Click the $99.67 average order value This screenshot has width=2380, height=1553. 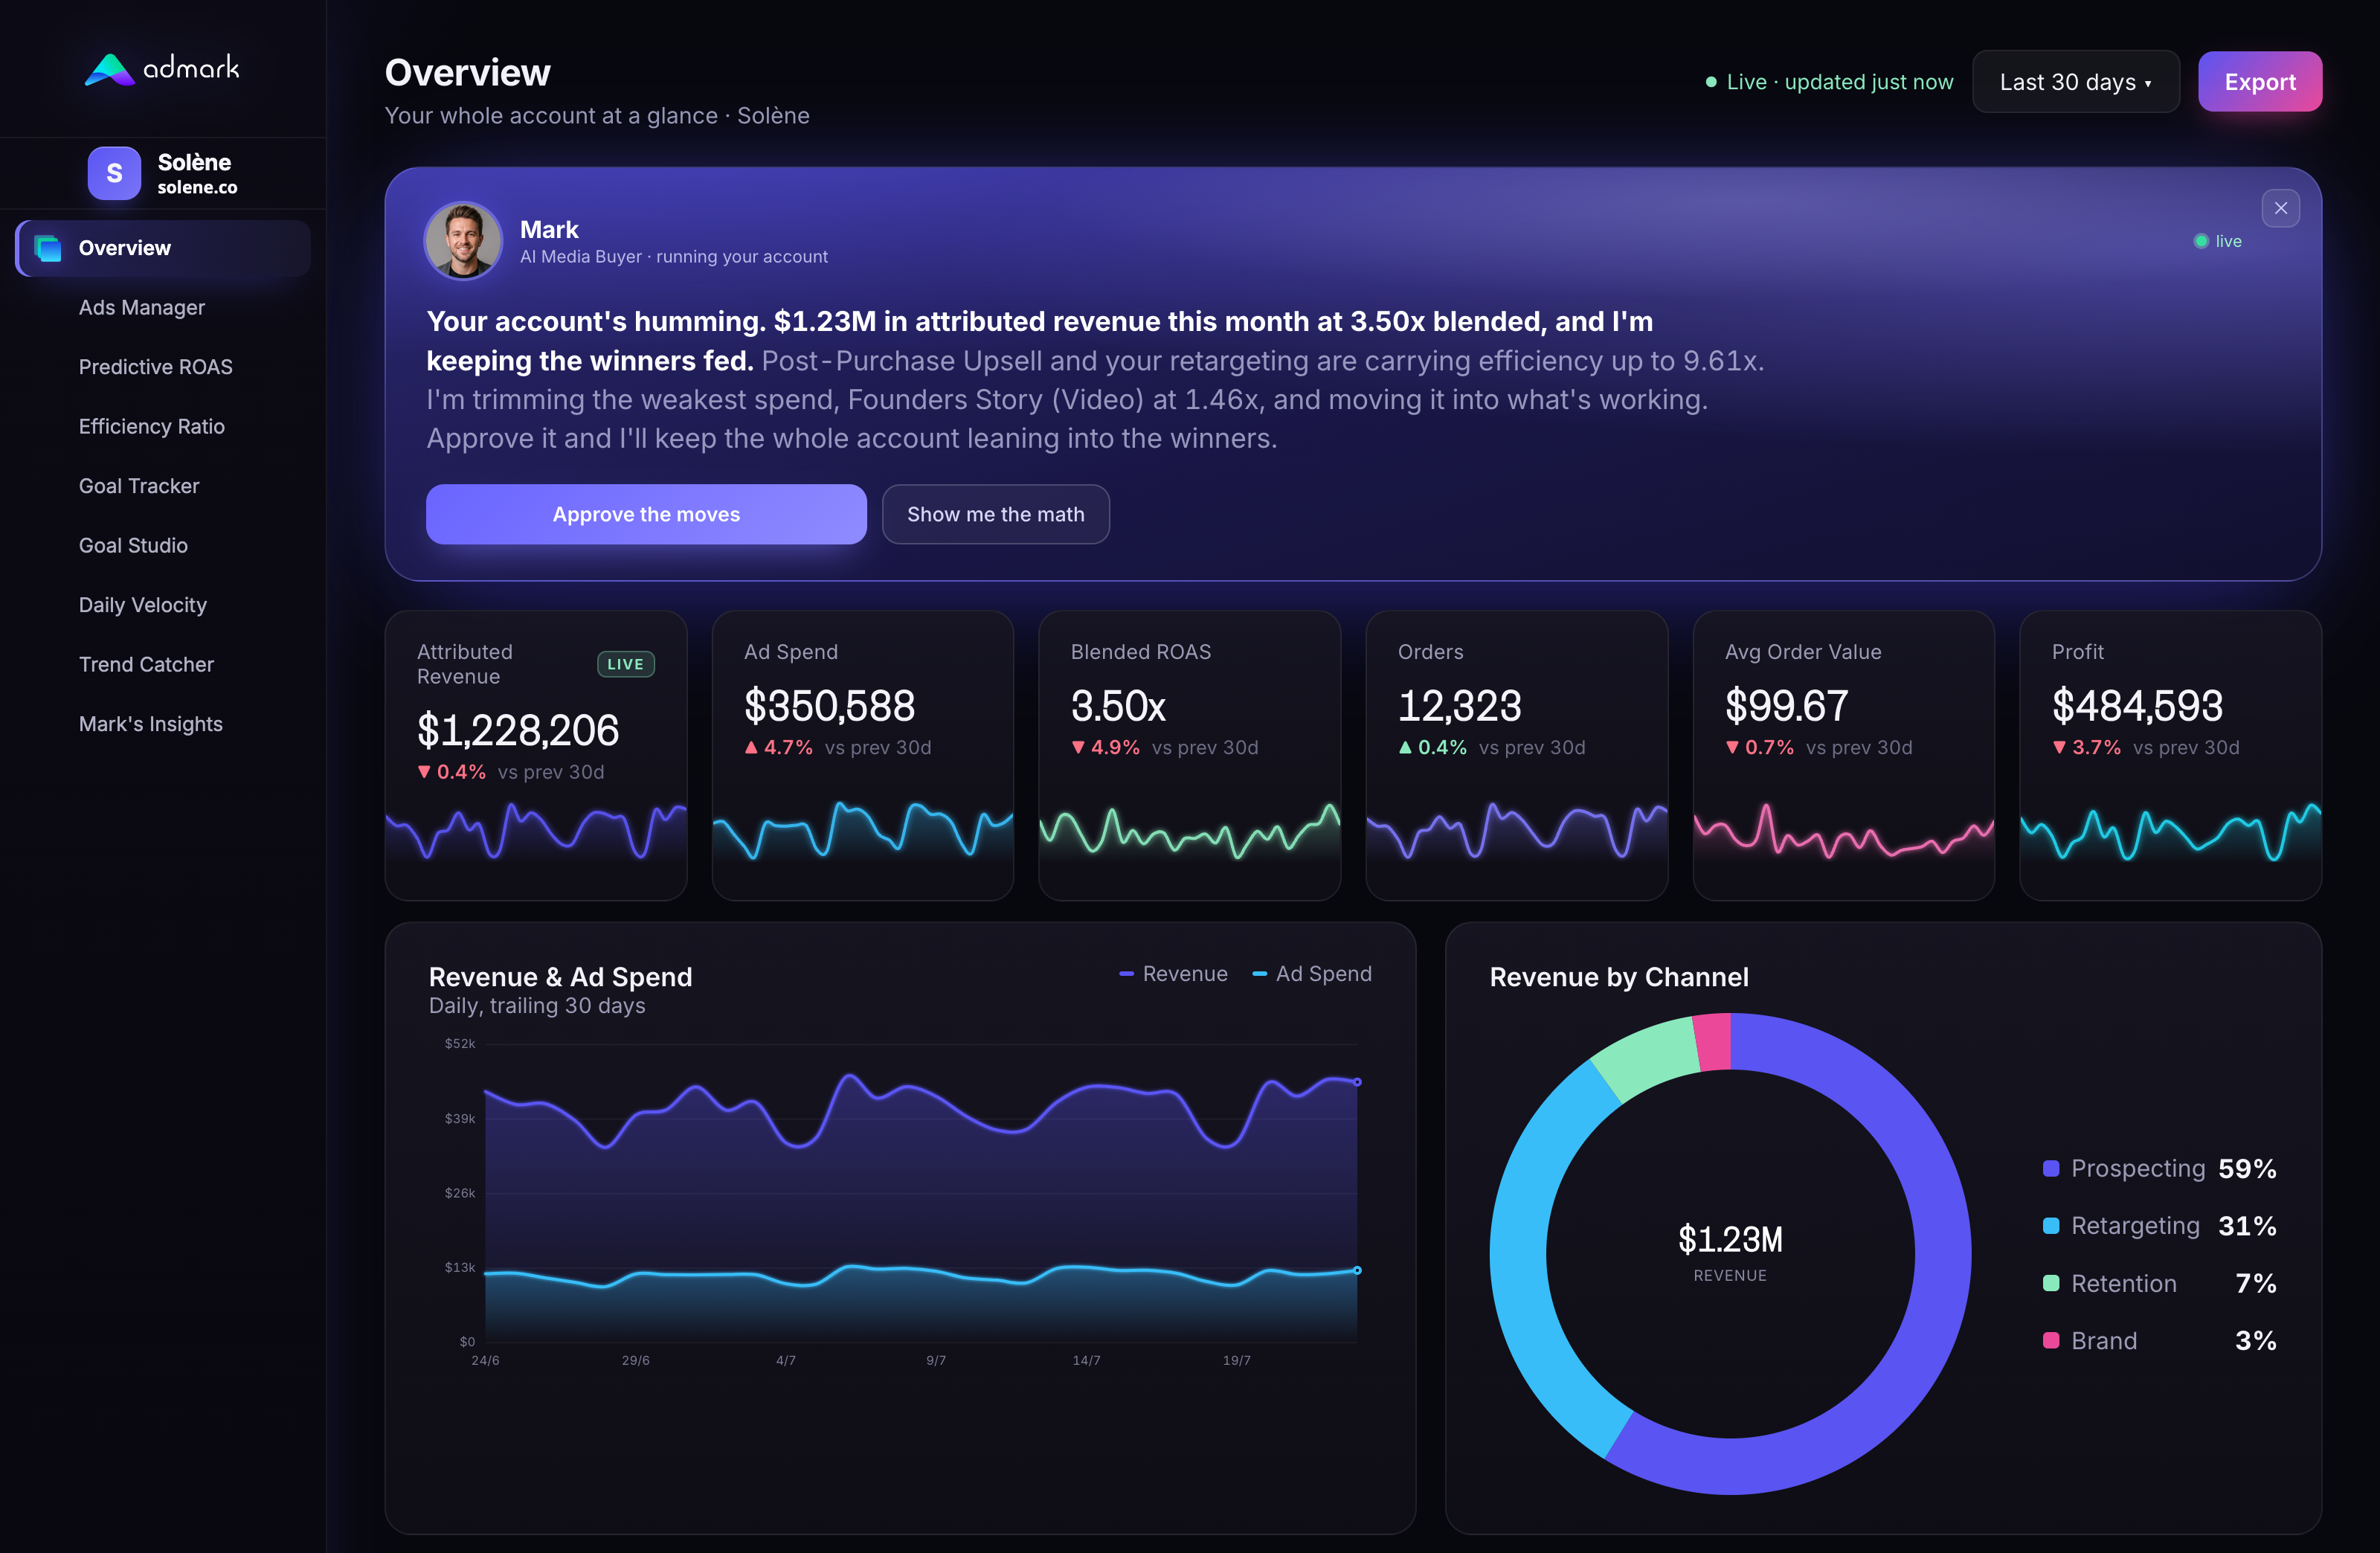pyautogui.click(x=1786, y=706)
